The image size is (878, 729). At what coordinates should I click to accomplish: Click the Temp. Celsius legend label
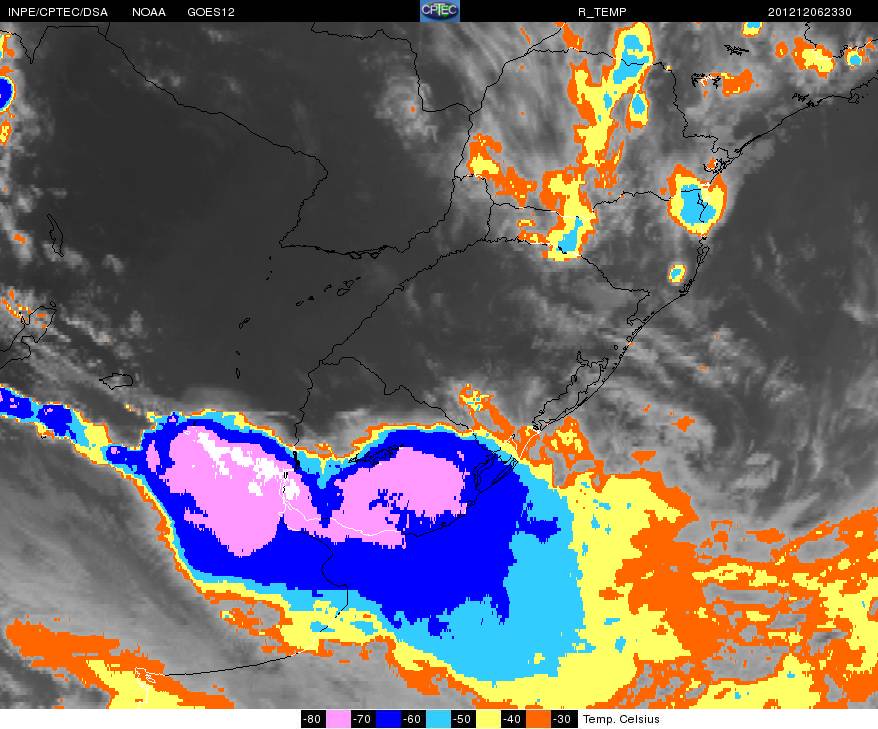621,719
